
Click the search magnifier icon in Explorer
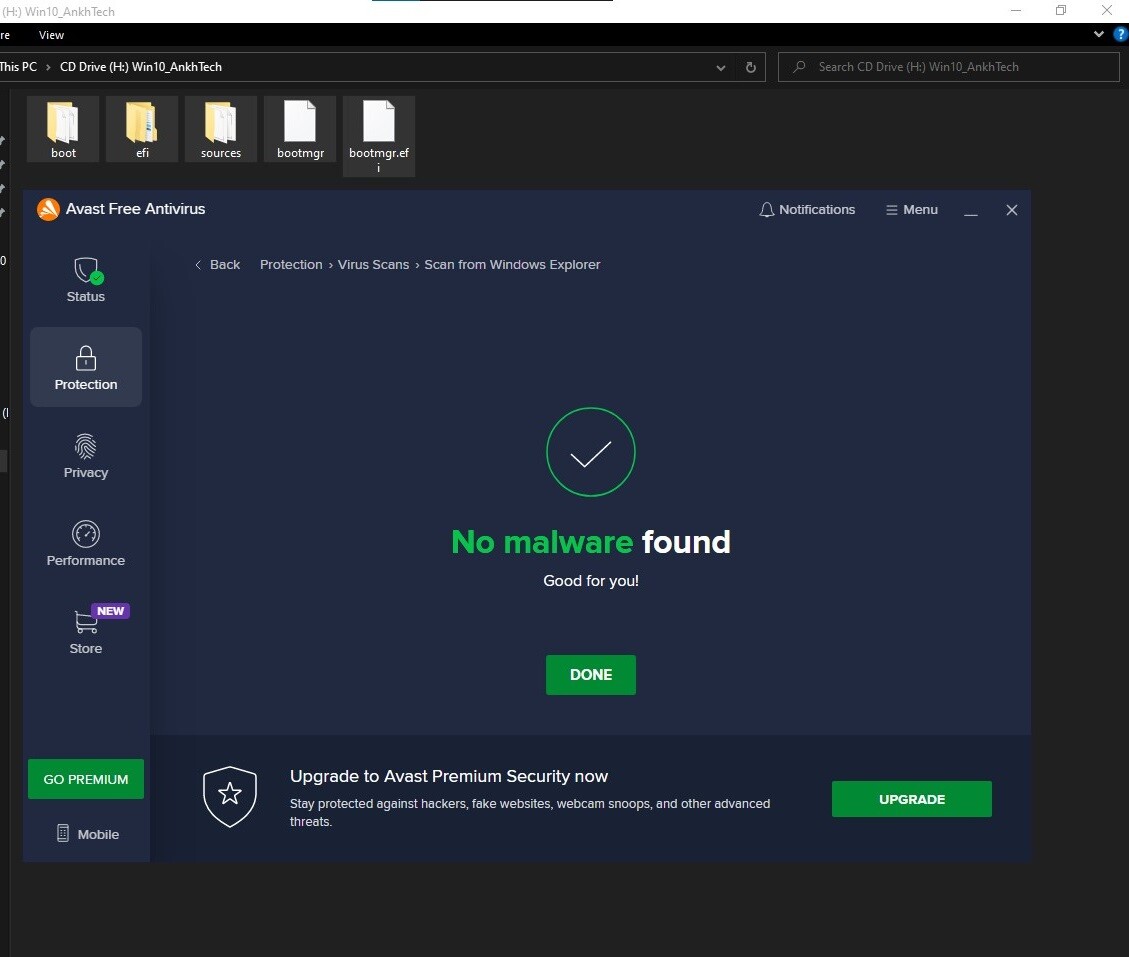point(799,67)
